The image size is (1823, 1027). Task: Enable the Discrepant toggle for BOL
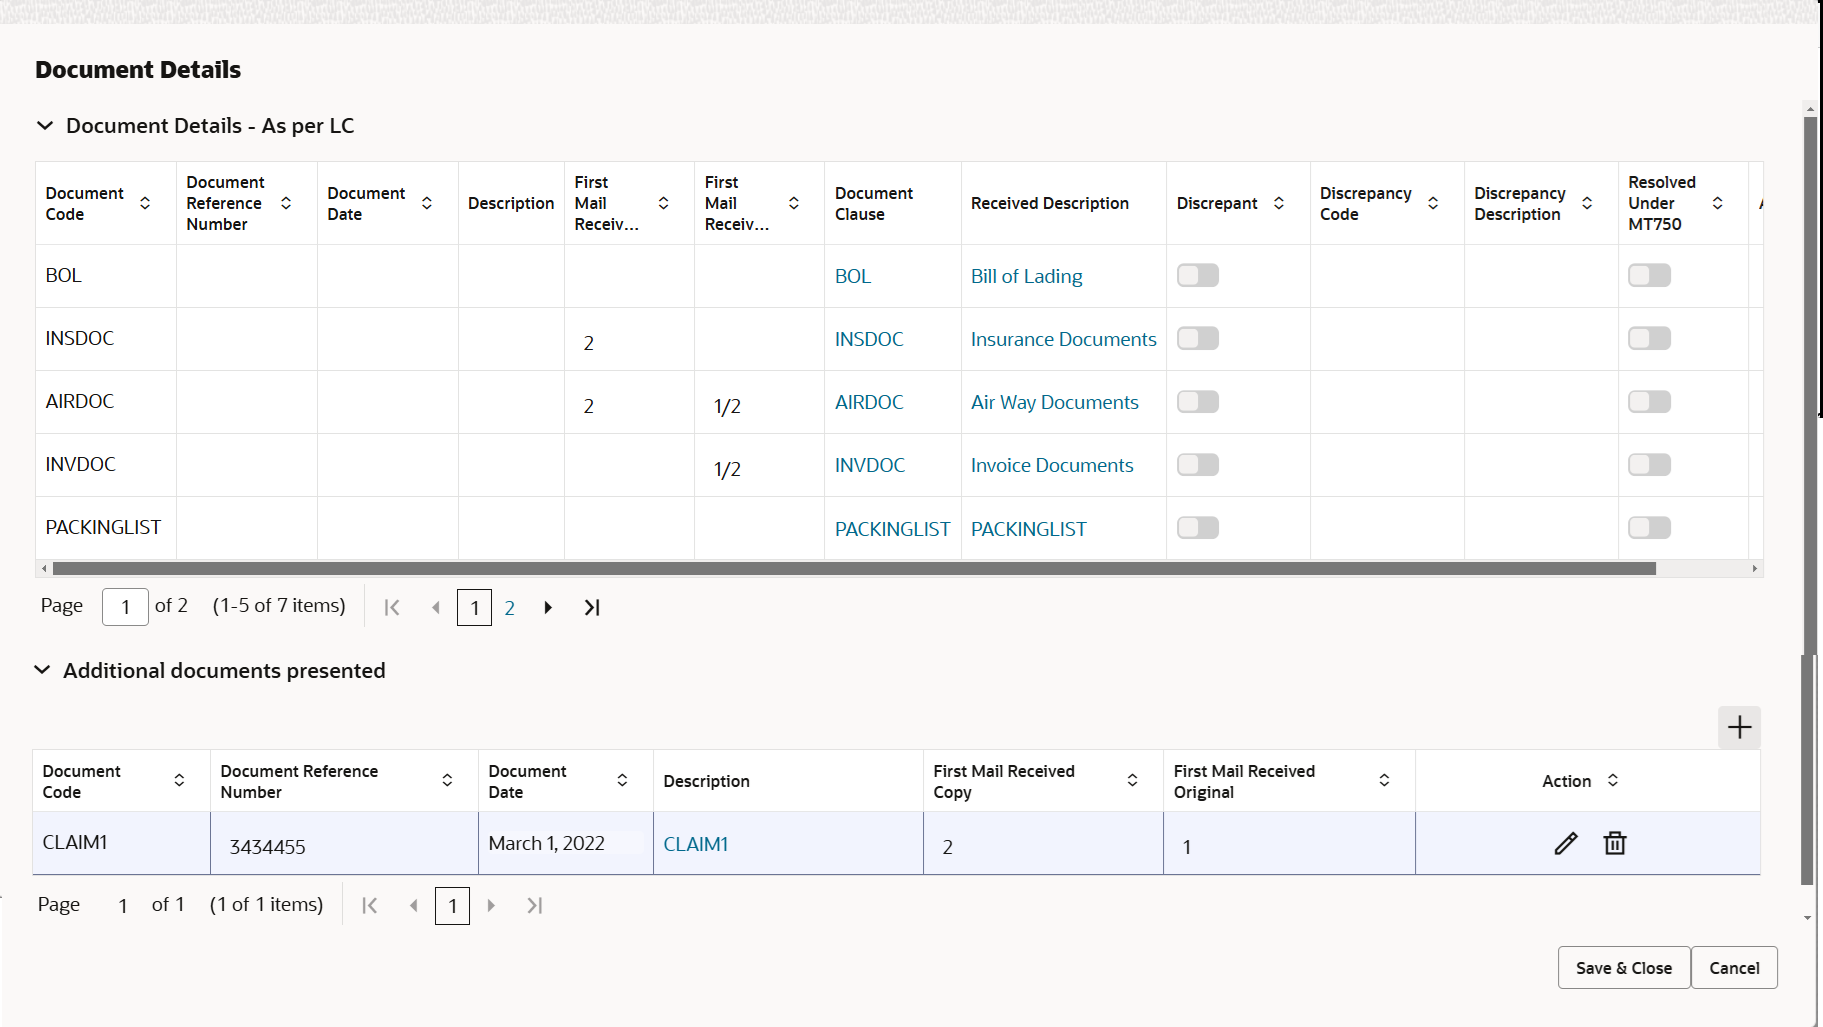pos(1197,275)
